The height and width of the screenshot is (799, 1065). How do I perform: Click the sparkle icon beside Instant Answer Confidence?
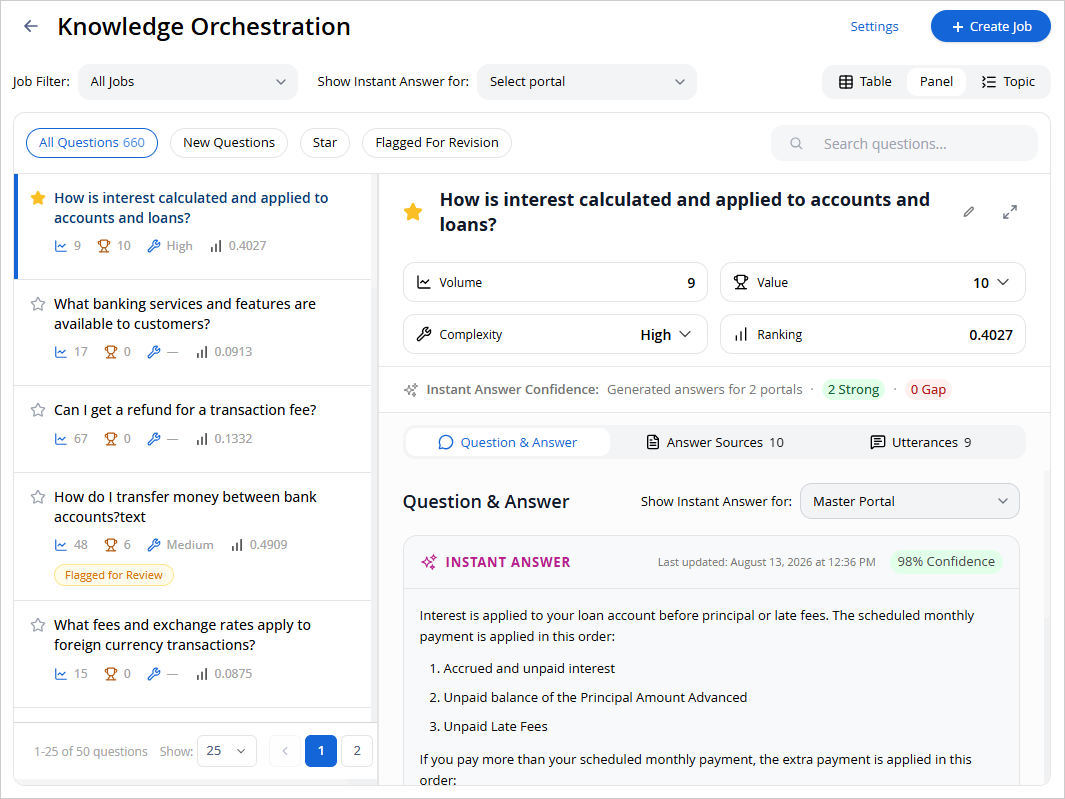tap(411, 389)
